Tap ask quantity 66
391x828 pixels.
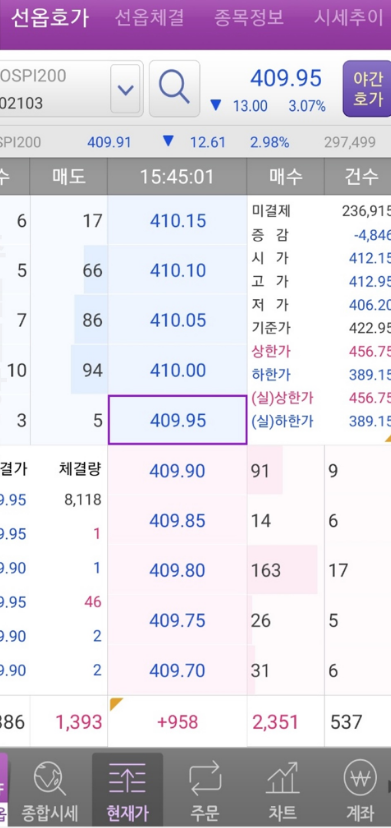click(92, 270)
